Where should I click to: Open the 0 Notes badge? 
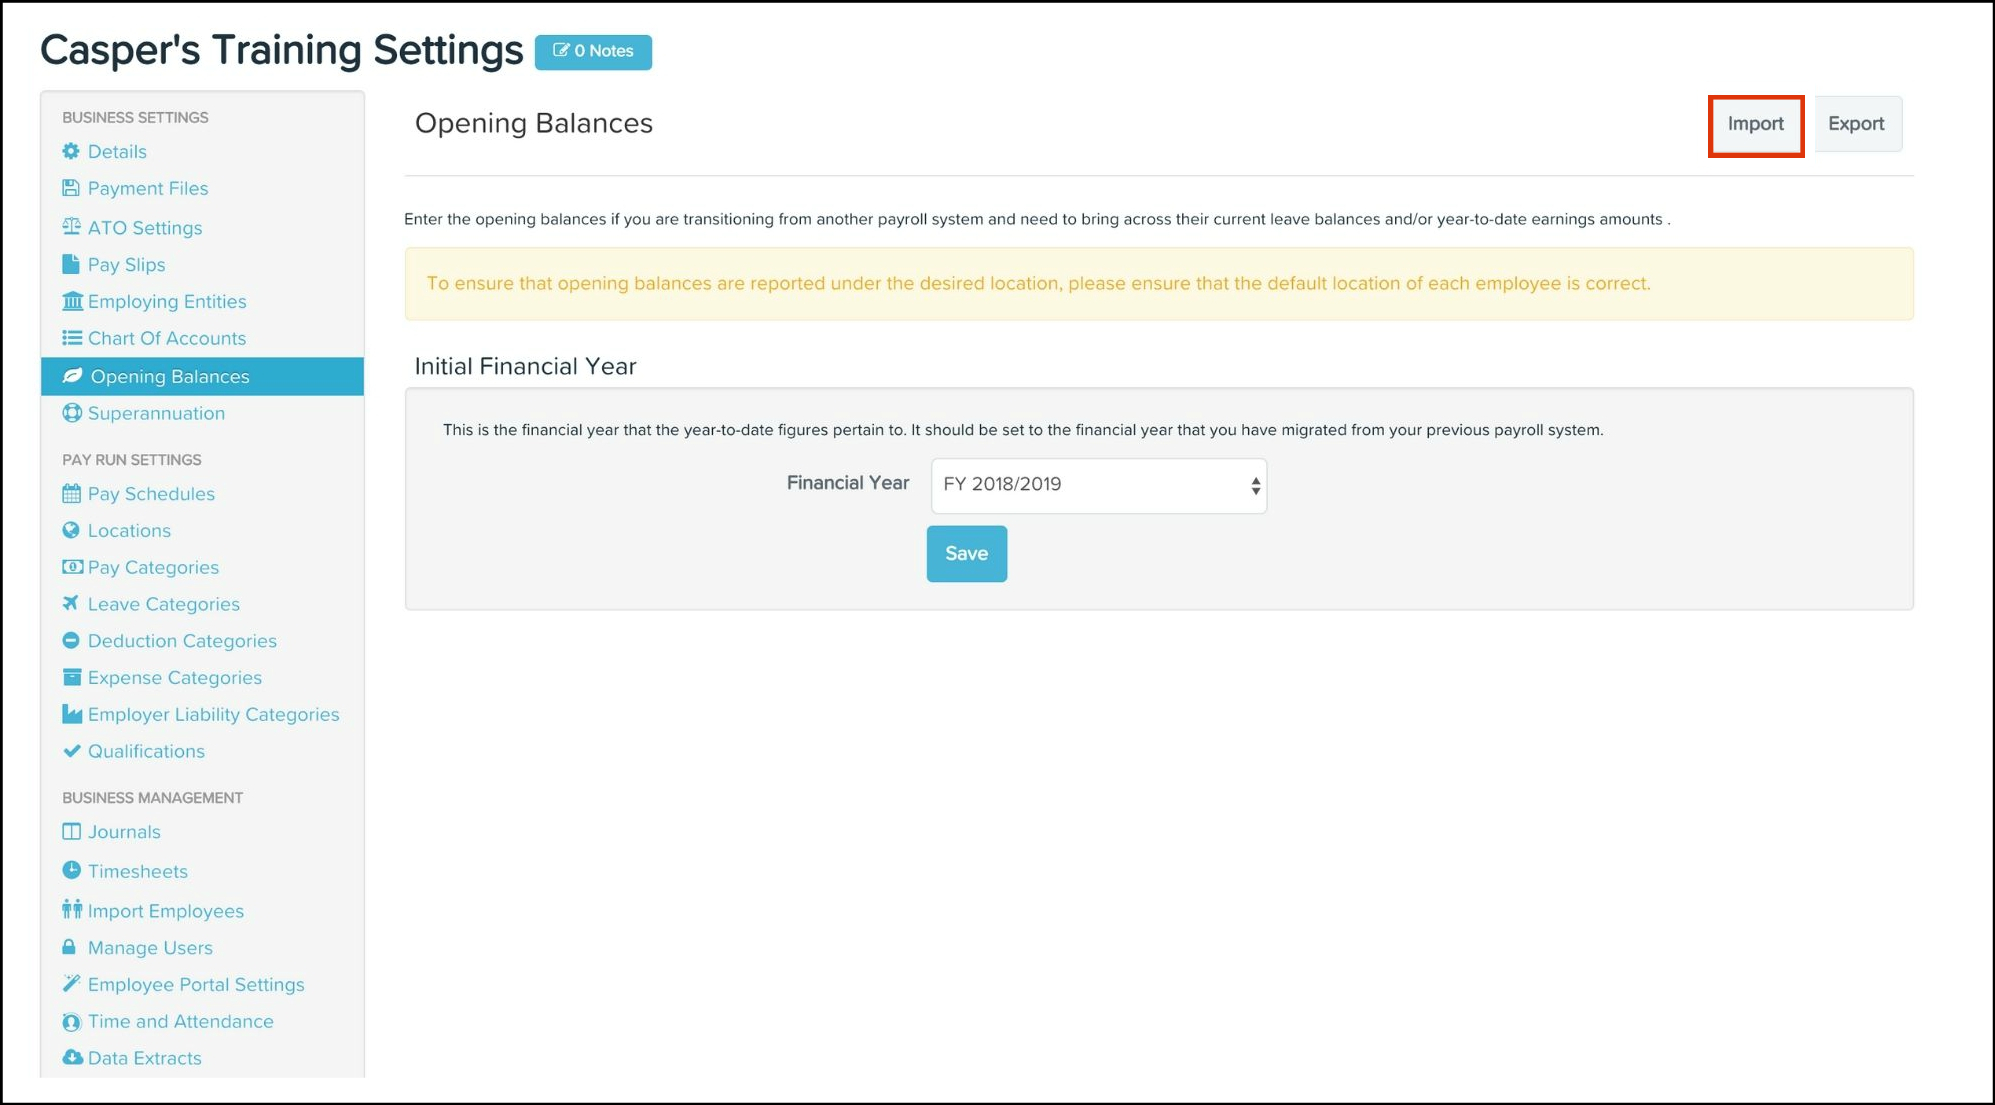[x=593, y=52]
